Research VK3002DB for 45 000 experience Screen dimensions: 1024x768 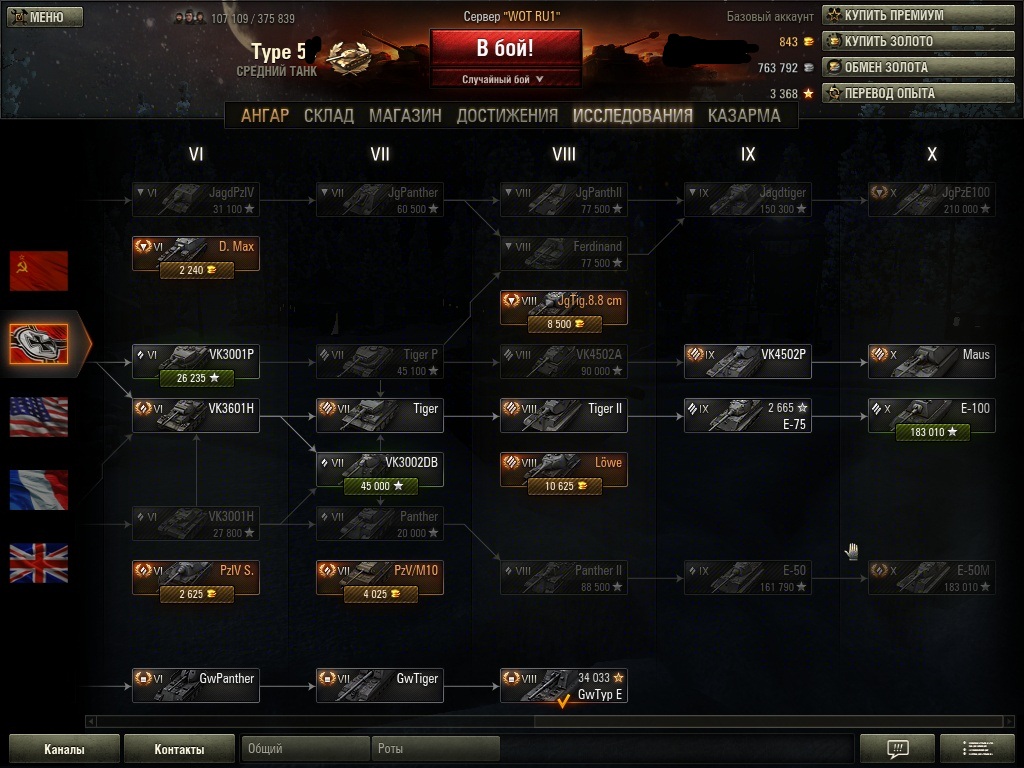point(381,486)
